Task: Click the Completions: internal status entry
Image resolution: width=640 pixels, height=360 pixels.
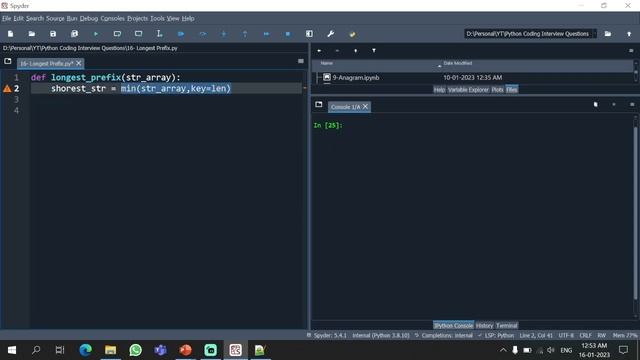Action: pyautogui.click(x=443, y=336)
